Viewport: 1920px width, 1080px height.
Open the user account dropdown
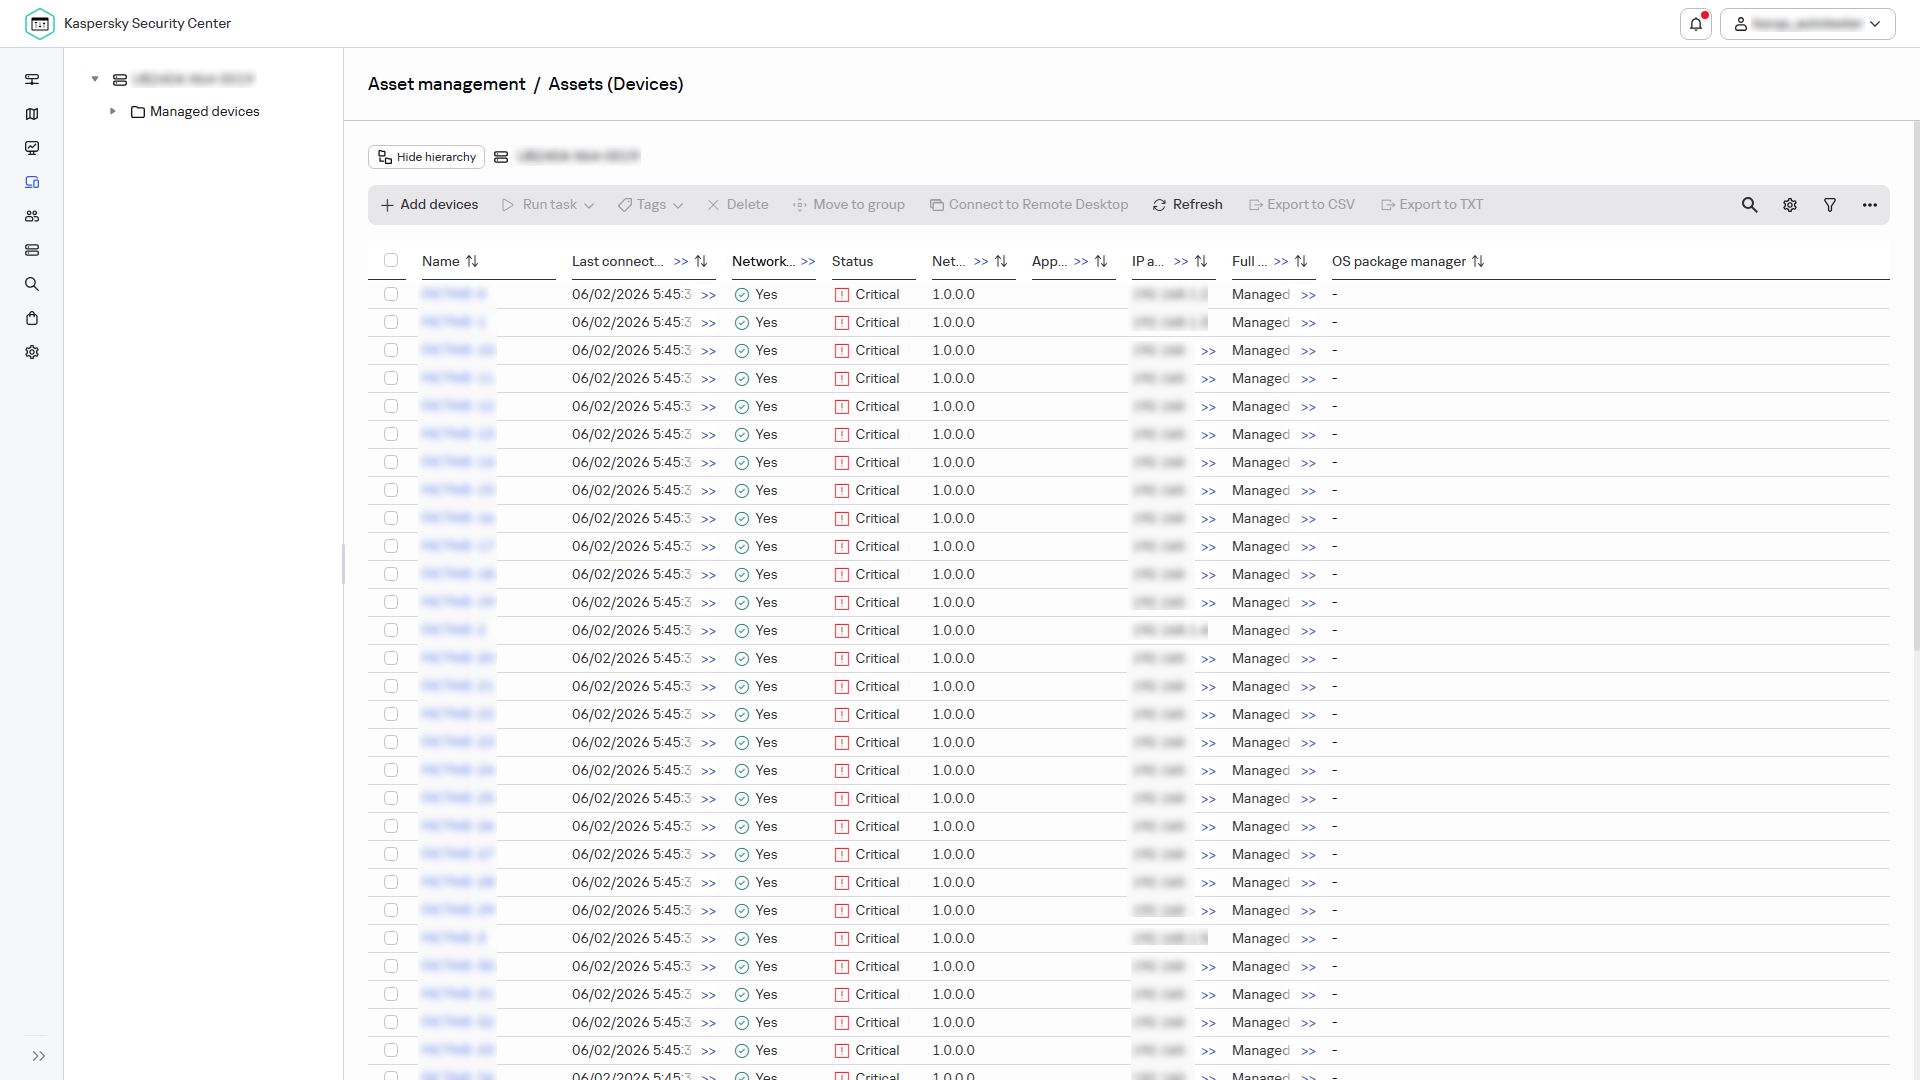[x=1808, y=24]
